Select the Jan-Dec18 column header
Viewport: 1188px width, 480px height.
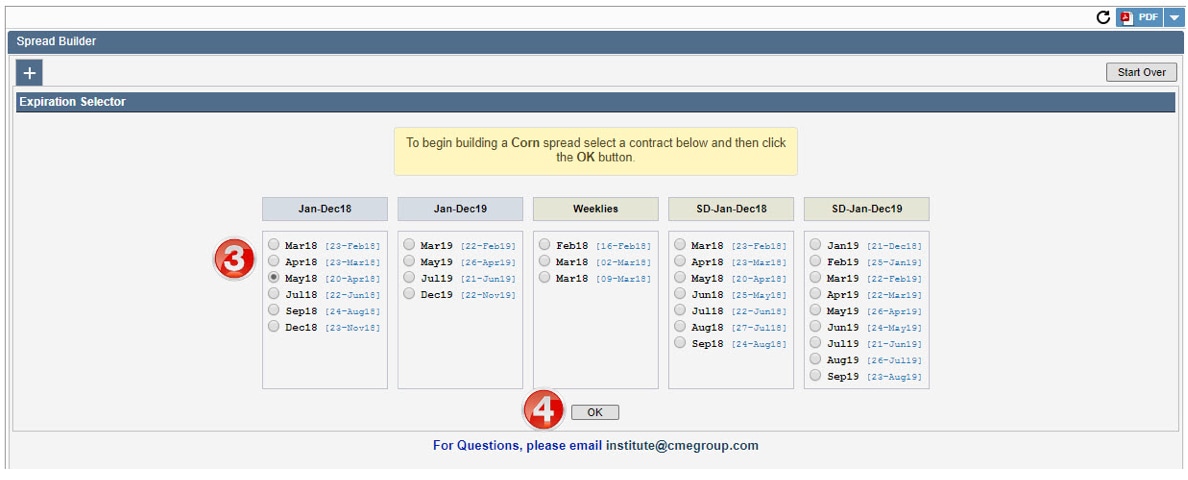coord(324,209)
